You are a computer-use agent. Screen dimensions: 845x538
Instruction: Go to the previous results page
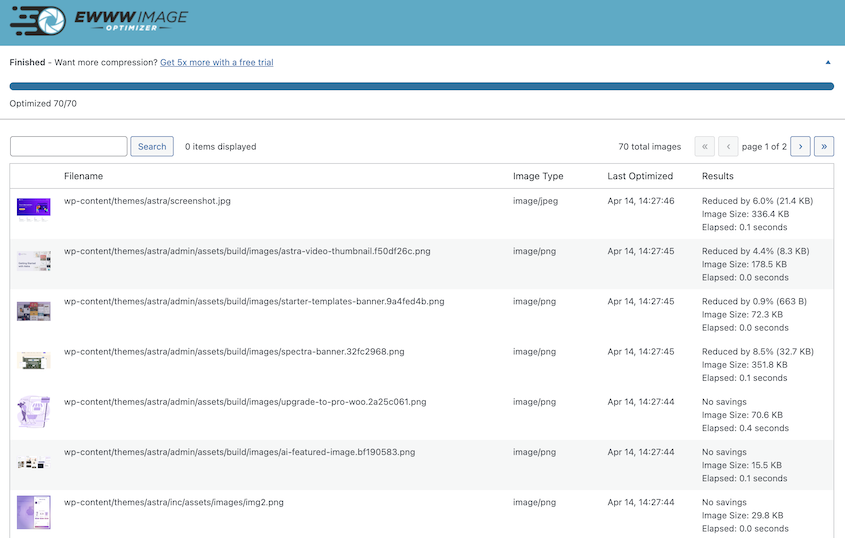point(728,147)
